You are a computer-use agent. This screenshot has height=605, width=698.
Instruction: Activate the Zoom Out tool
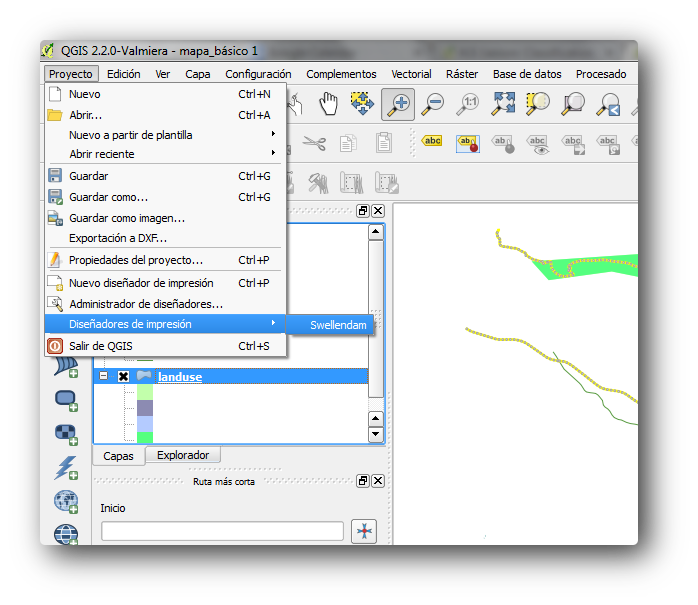432,105
